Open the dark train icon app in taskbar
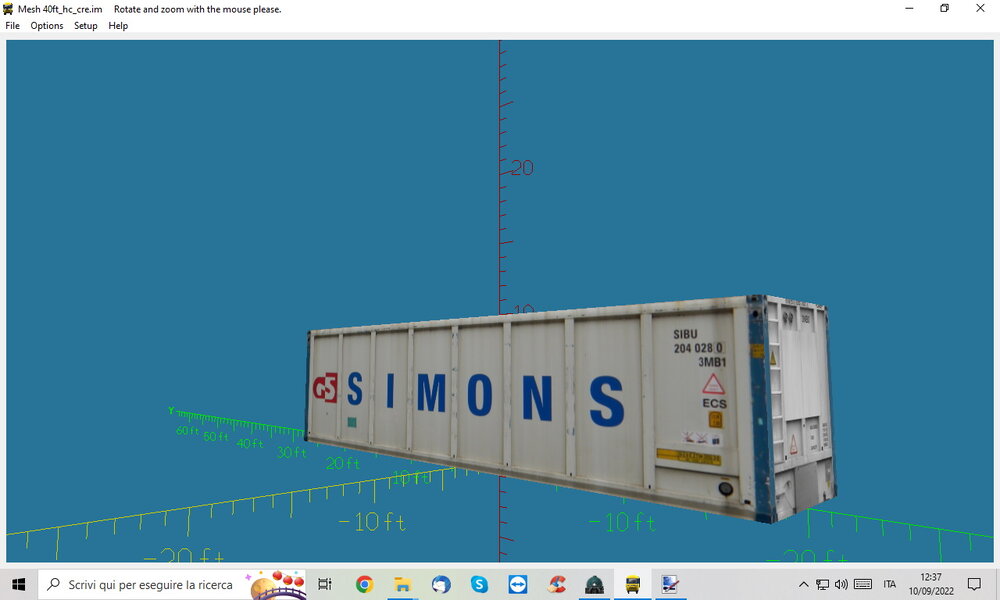1000x600 pixels. (x=594, y=584)
